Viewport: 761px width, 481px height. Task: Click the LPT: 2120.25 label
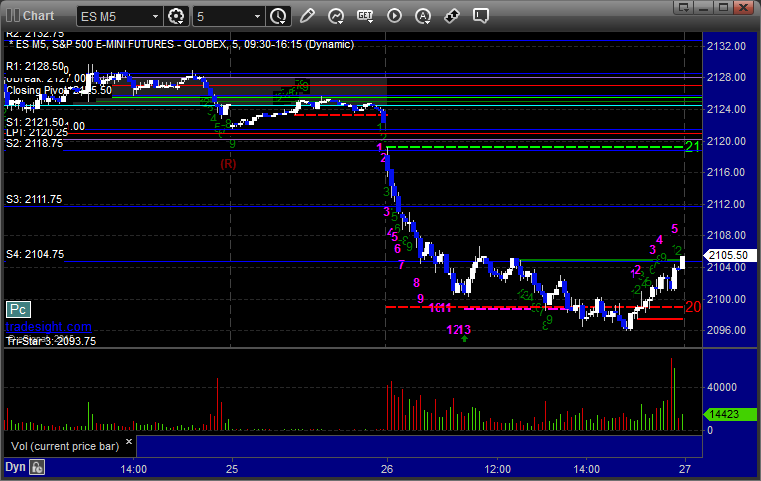(x=37, y=133)
